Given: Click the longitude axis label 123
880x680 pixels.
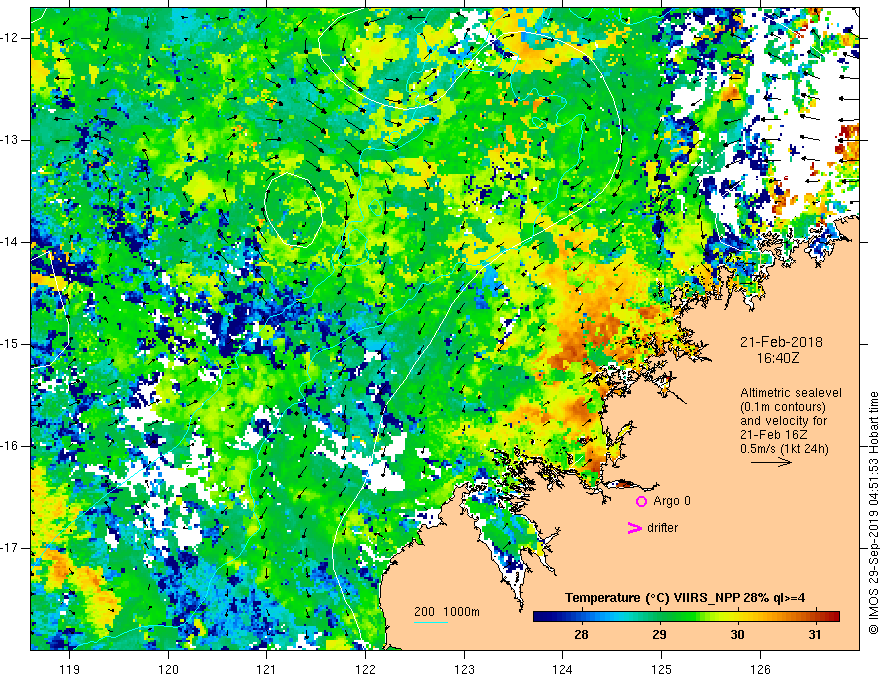Looking at the screenshot, I should (464, 669).
